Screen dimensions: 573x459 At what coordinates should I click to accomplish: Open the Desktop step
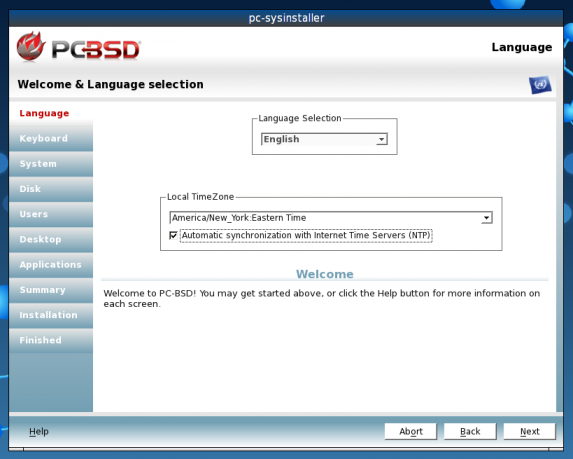(51, 239)
